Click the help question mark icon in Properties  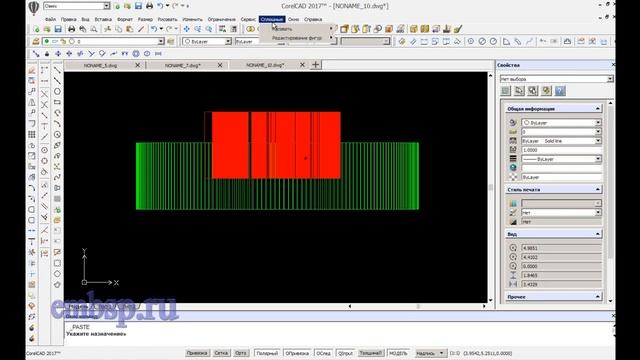[560, 91]
